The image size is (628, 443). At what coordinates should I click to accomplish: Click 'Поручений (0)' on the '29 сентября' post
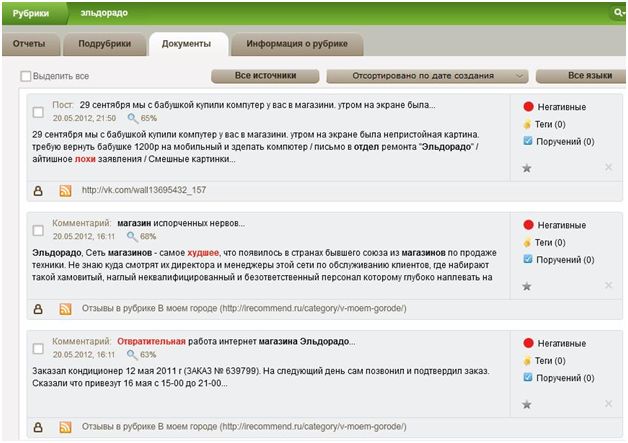point(565,141)
